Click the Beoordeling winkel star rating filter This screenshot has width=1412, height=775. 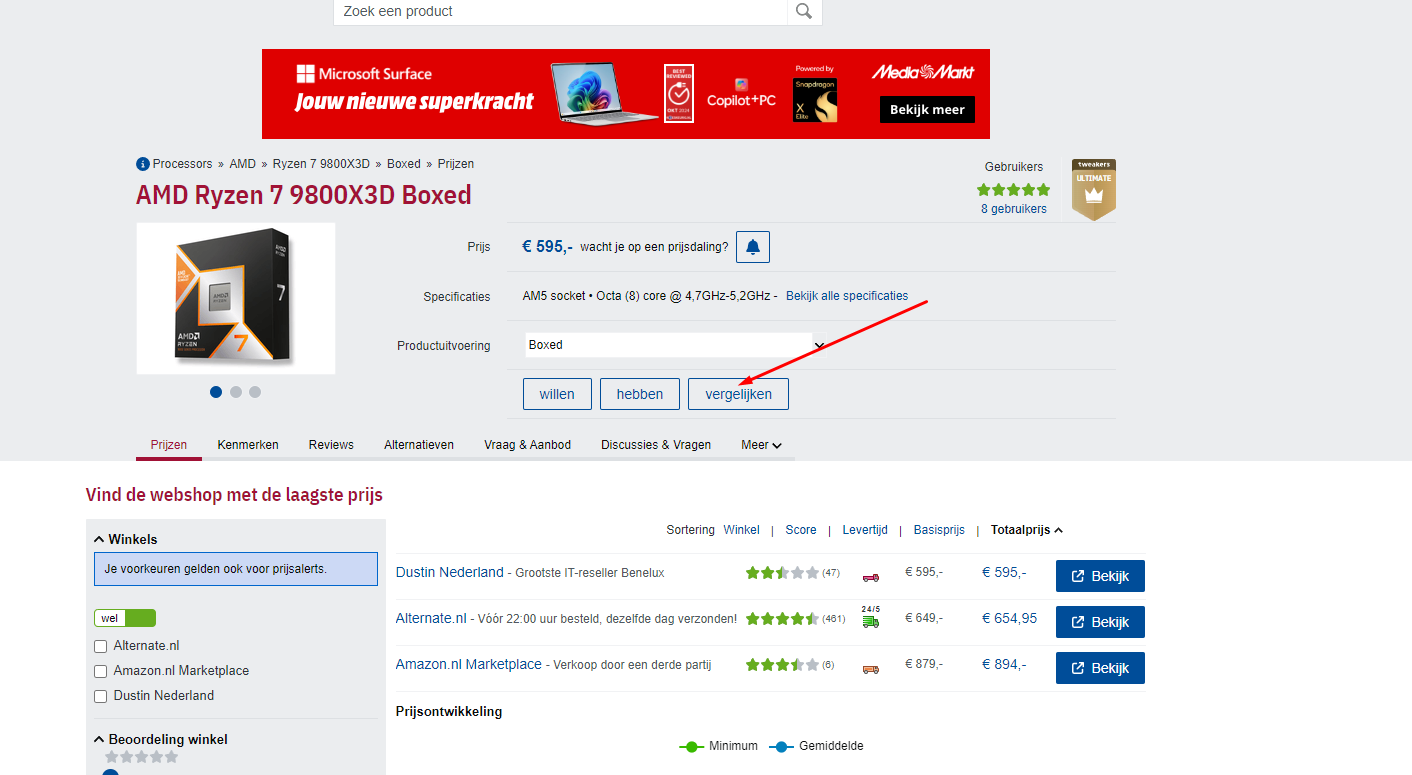click(142, 757)
